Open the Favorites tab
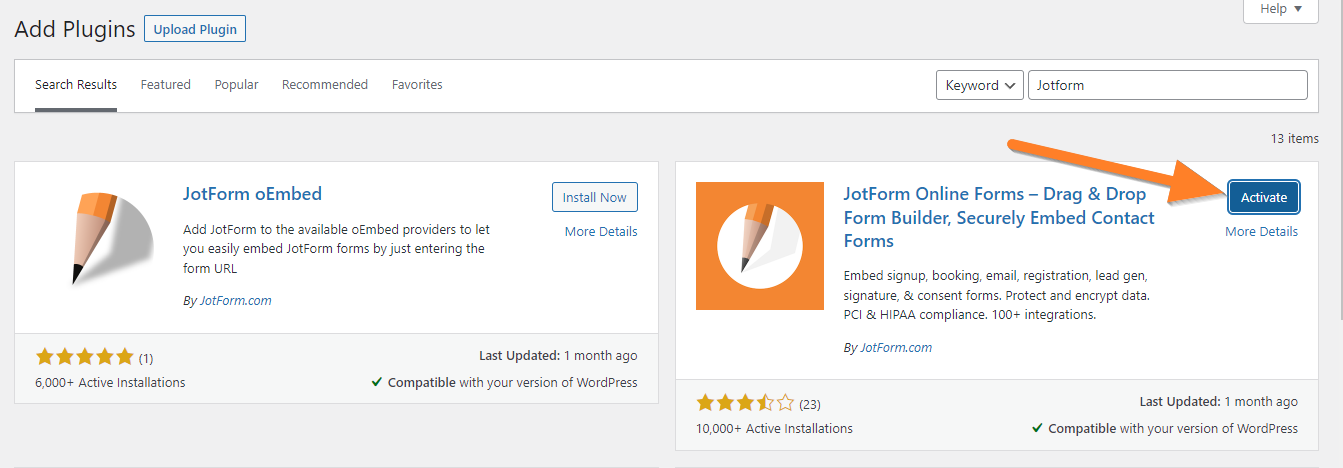This screenshot has width=1343, height=468. point(417,85)
